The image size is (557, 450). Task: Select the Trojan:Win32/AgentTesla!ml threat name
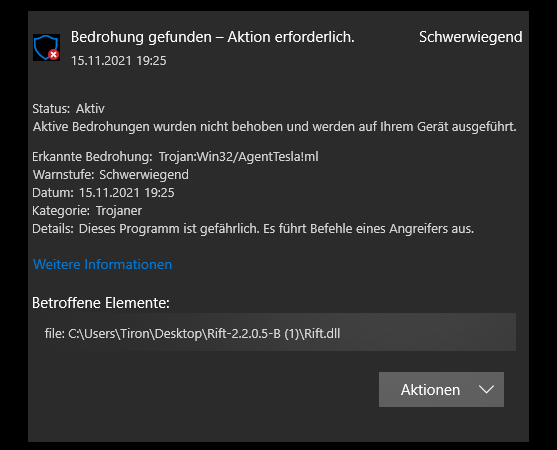click(238, 157)
